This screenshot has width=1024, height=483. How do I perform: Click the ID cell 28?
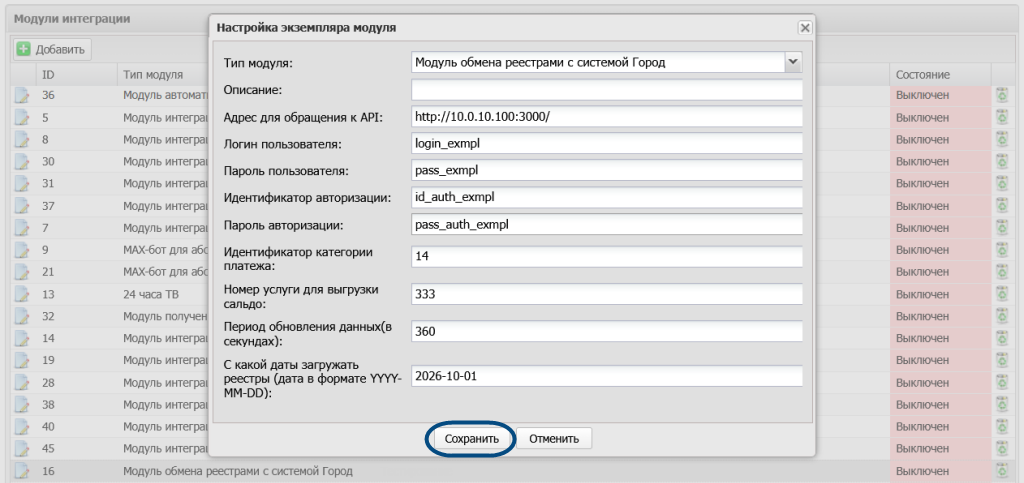coord(48,382)
